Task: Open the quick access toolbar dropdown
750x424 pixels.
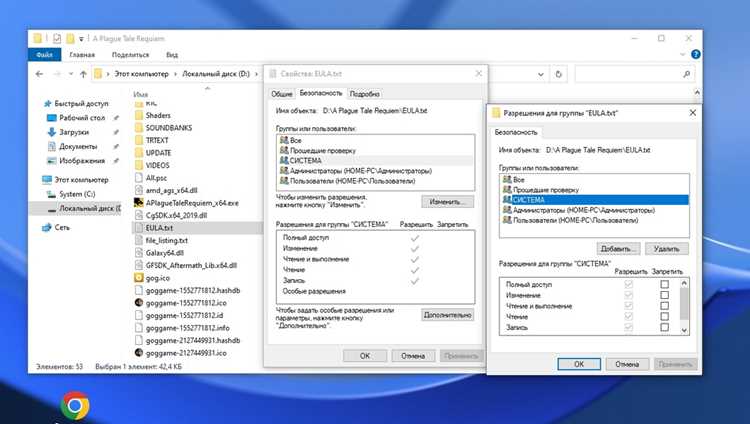Action: point(81,39)
